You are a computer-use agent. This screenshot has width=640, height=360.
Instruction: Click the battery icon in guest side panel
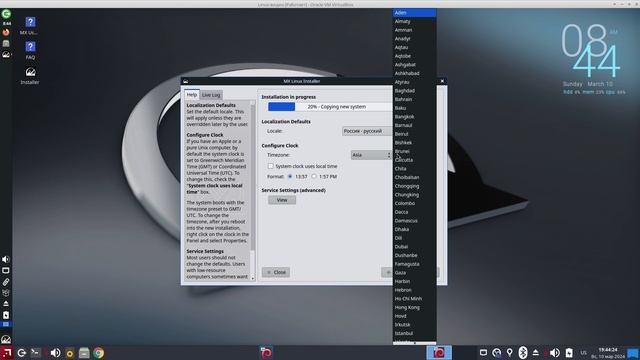click(6, 315)
